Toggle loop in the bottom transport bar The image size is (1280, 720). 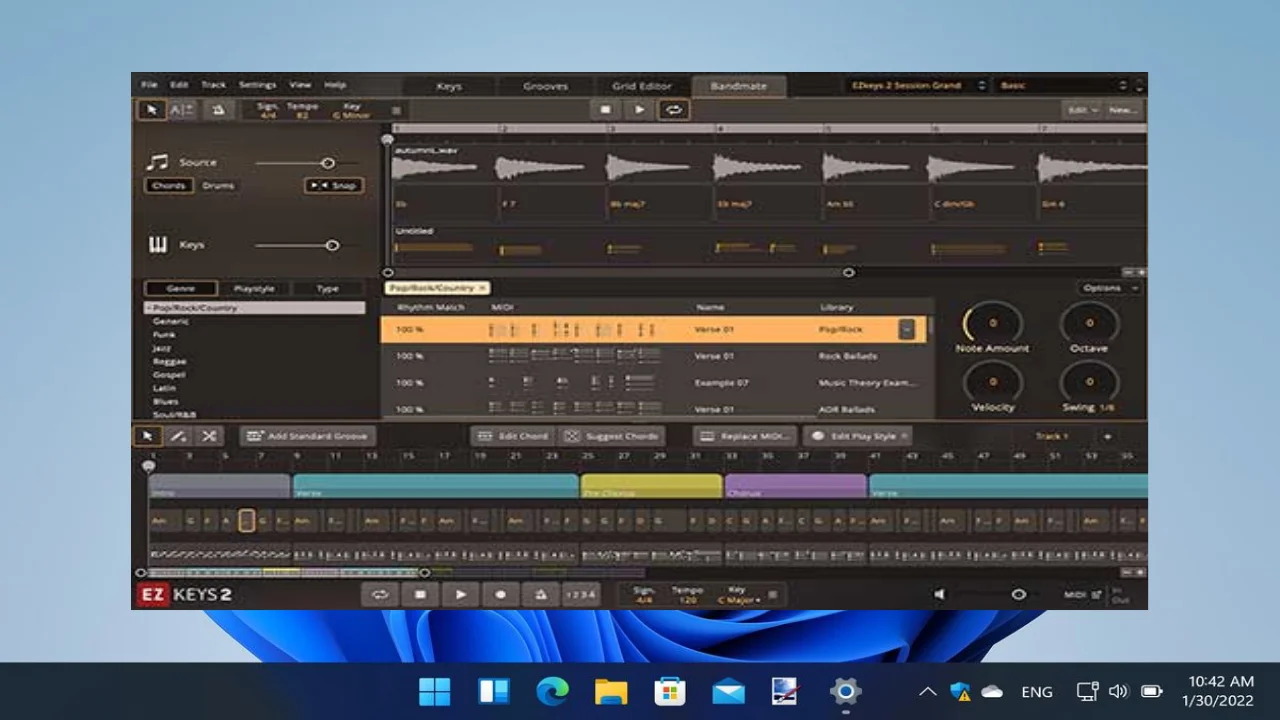point(380,594)
